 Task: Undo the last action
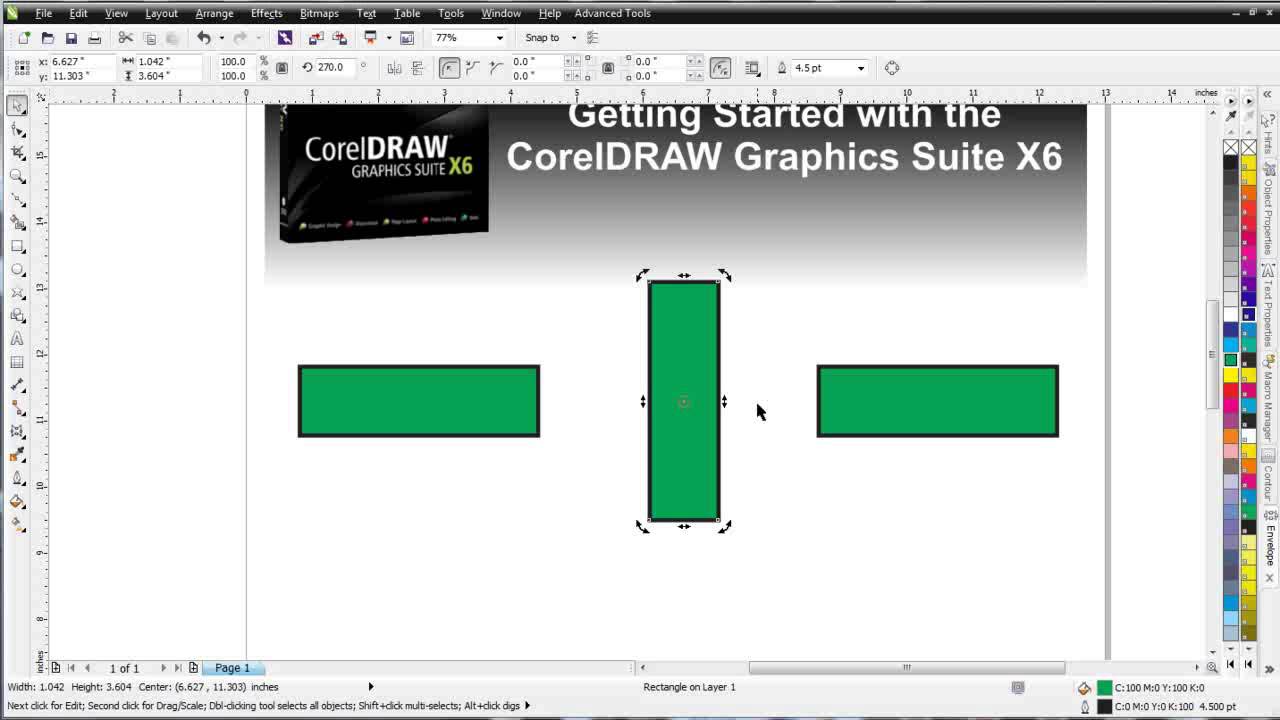click(x=203, y=38)
